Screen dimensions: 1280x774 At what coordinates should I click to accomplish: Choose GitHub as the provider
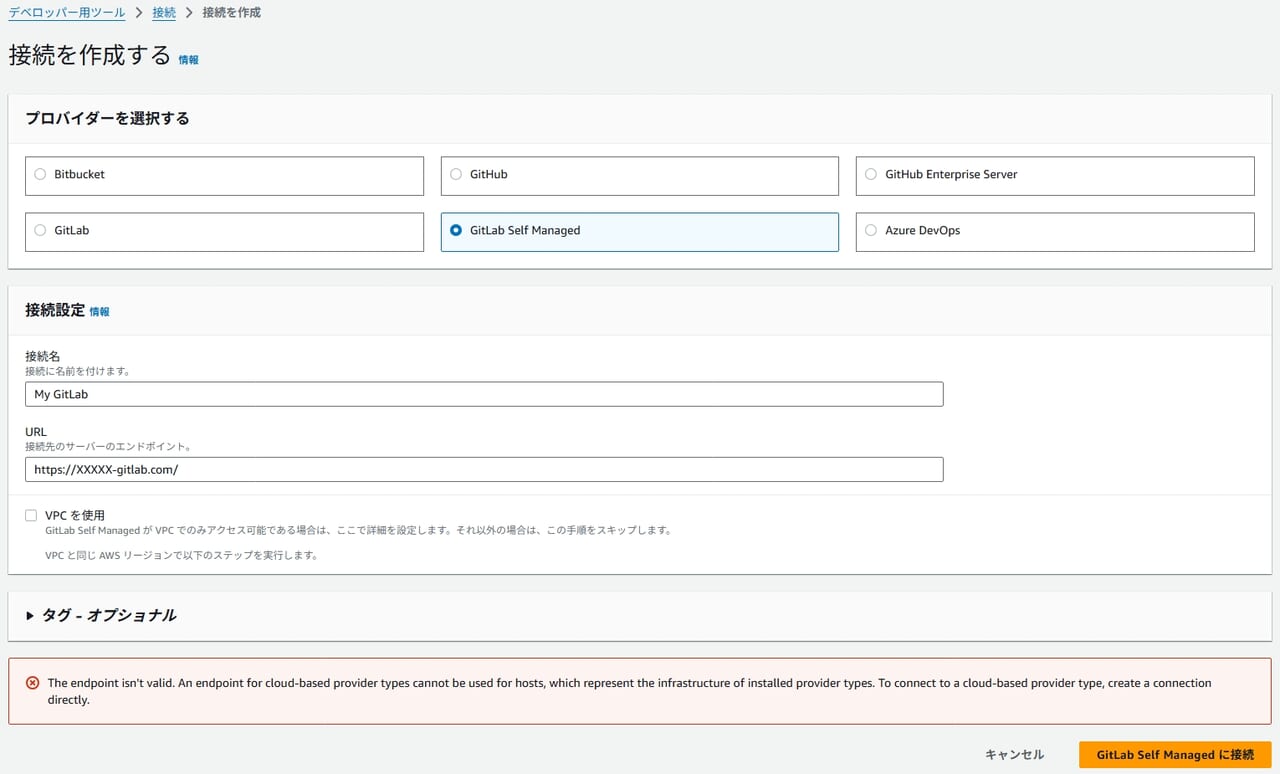[456, 174]
